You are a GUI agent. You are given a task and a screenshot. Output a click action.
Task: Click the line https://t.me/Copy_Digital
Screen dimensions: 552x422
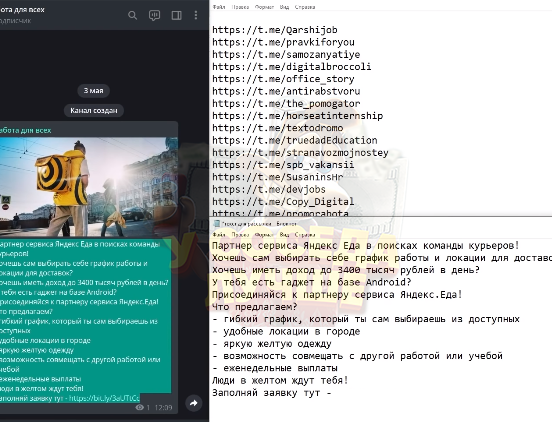coord(283,202)
